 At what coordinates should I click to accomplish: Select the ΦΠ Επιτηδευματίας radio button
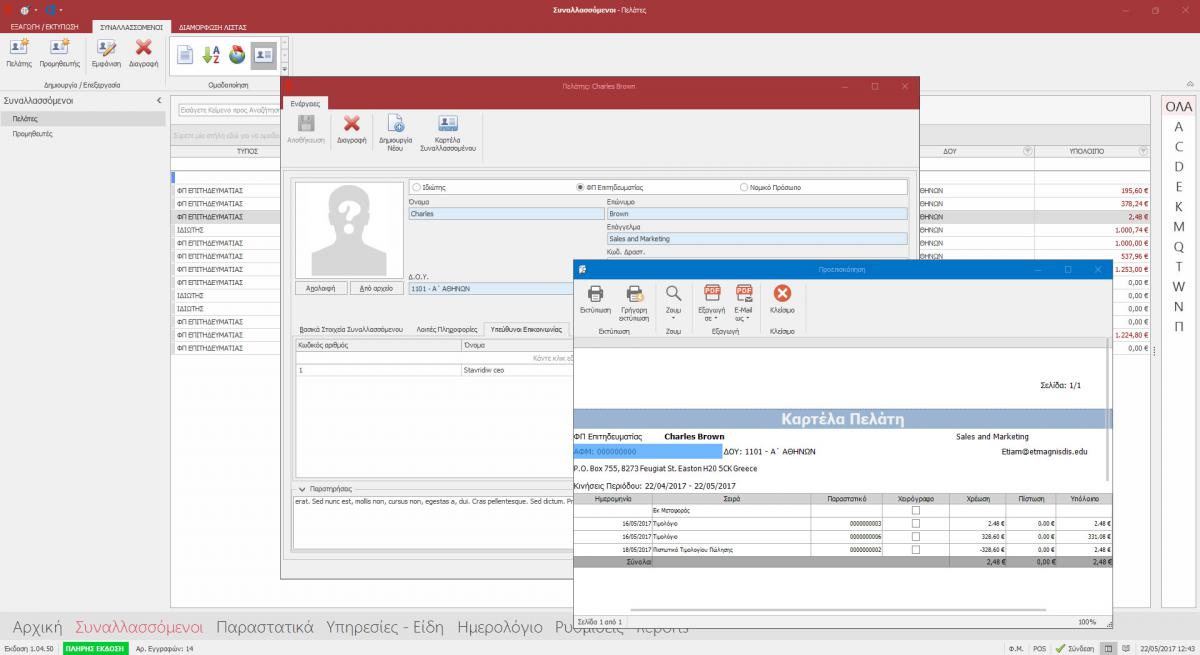pyautogui.click(x=581, y=187)
